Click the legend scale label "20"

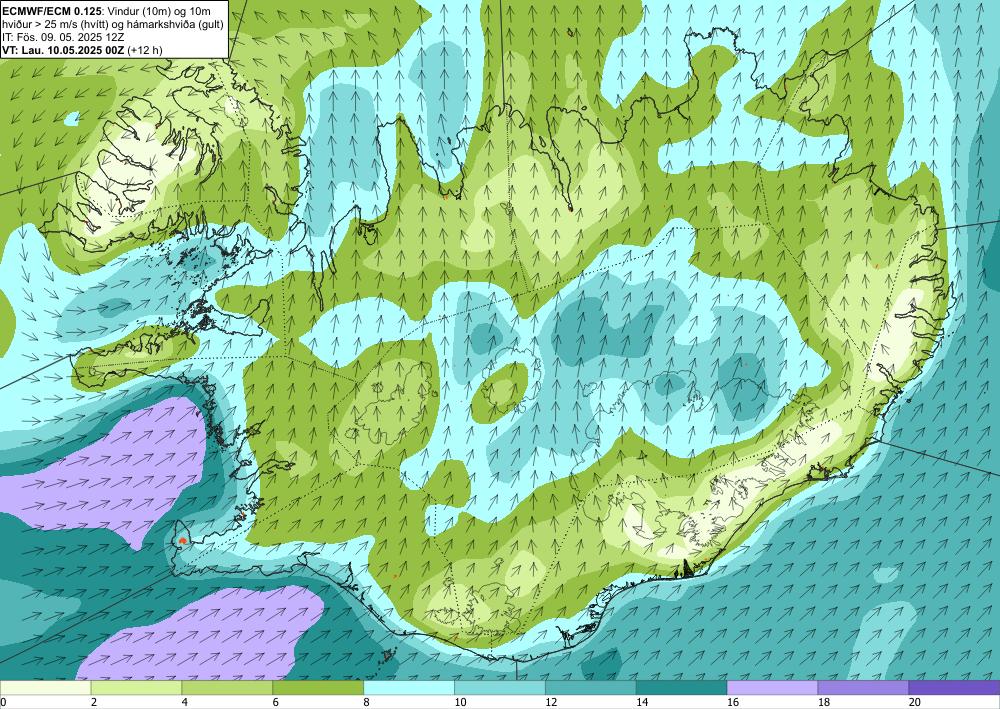click(915, 702)
